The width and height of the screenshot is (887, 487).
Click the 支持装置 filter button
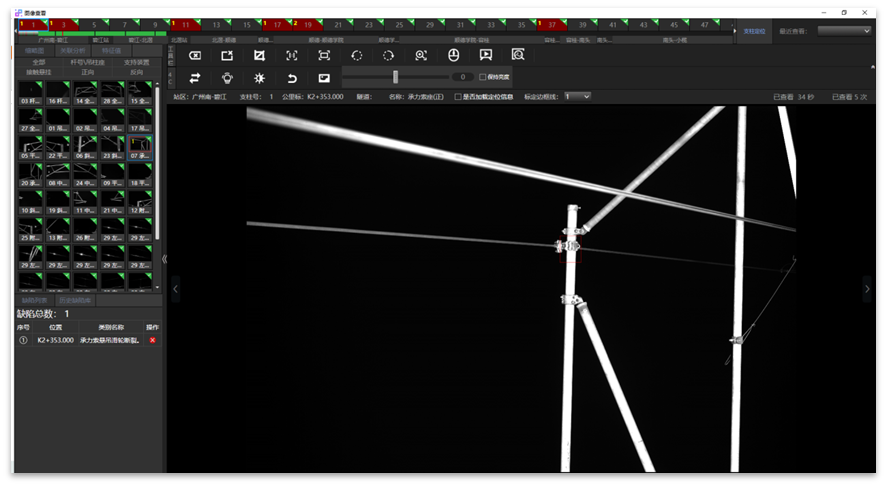tap(136, 62)
